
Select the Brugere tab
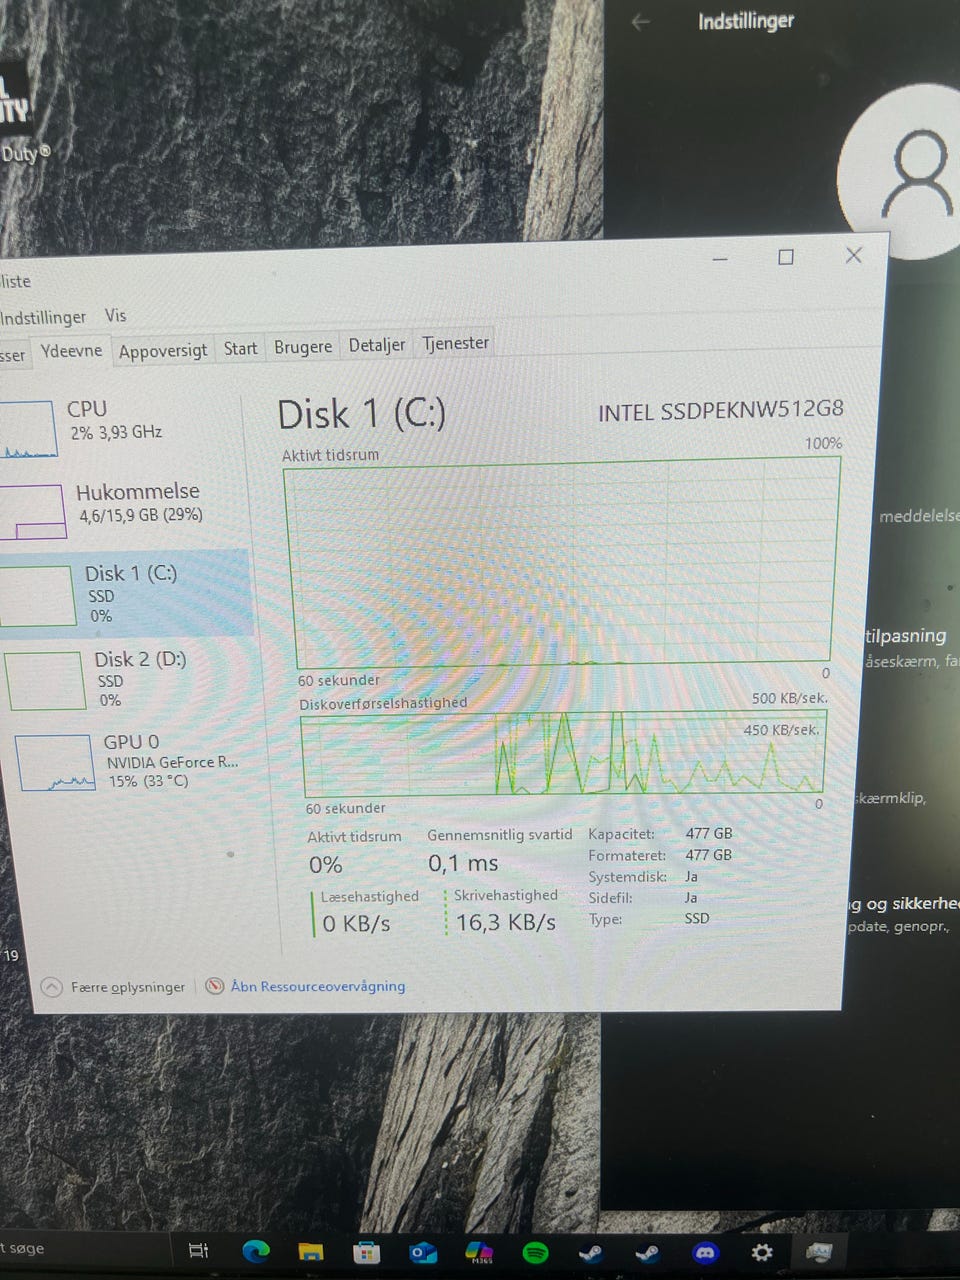pyautogui.click(x=303, y=346)
